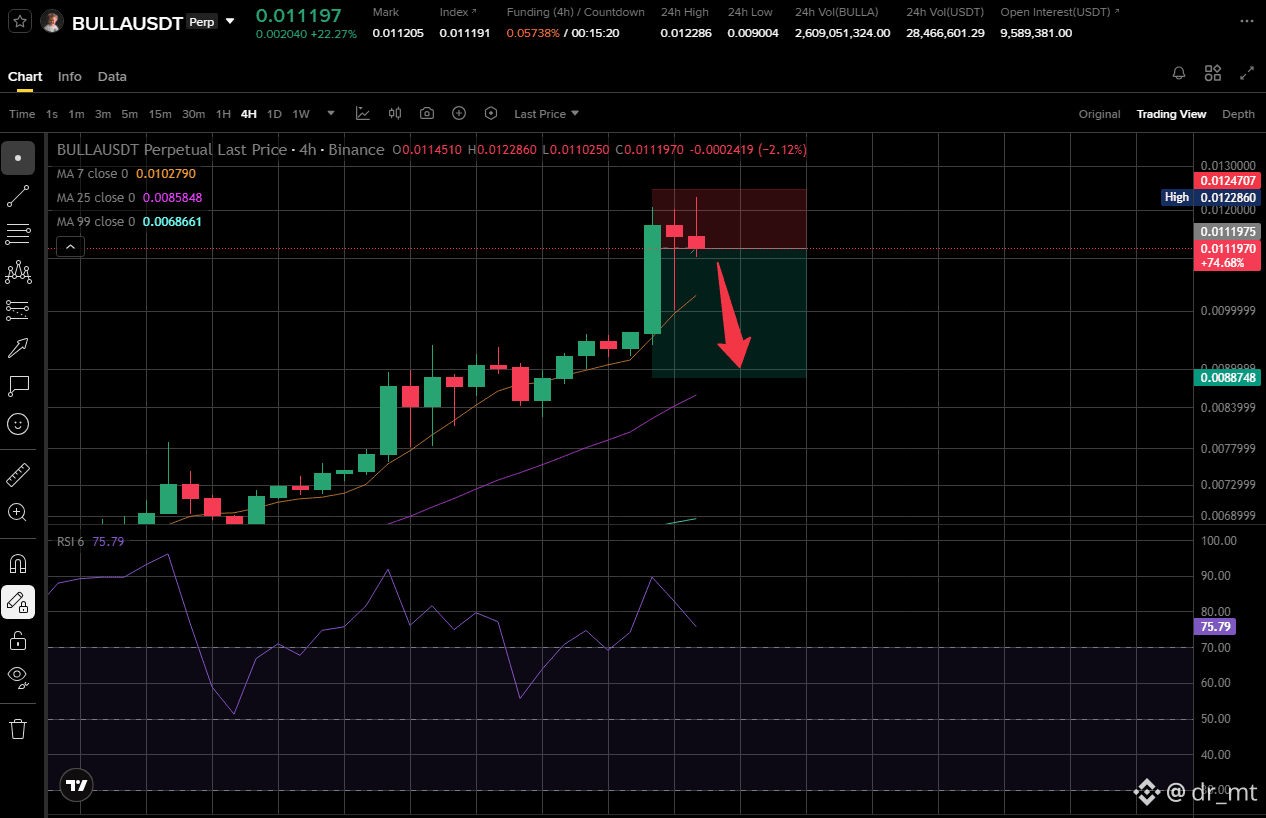Screen dimensions: 1266x818
Task: Click the 75.79 RSI value label
Action: pyautogui.click(x=1214, y=627)
